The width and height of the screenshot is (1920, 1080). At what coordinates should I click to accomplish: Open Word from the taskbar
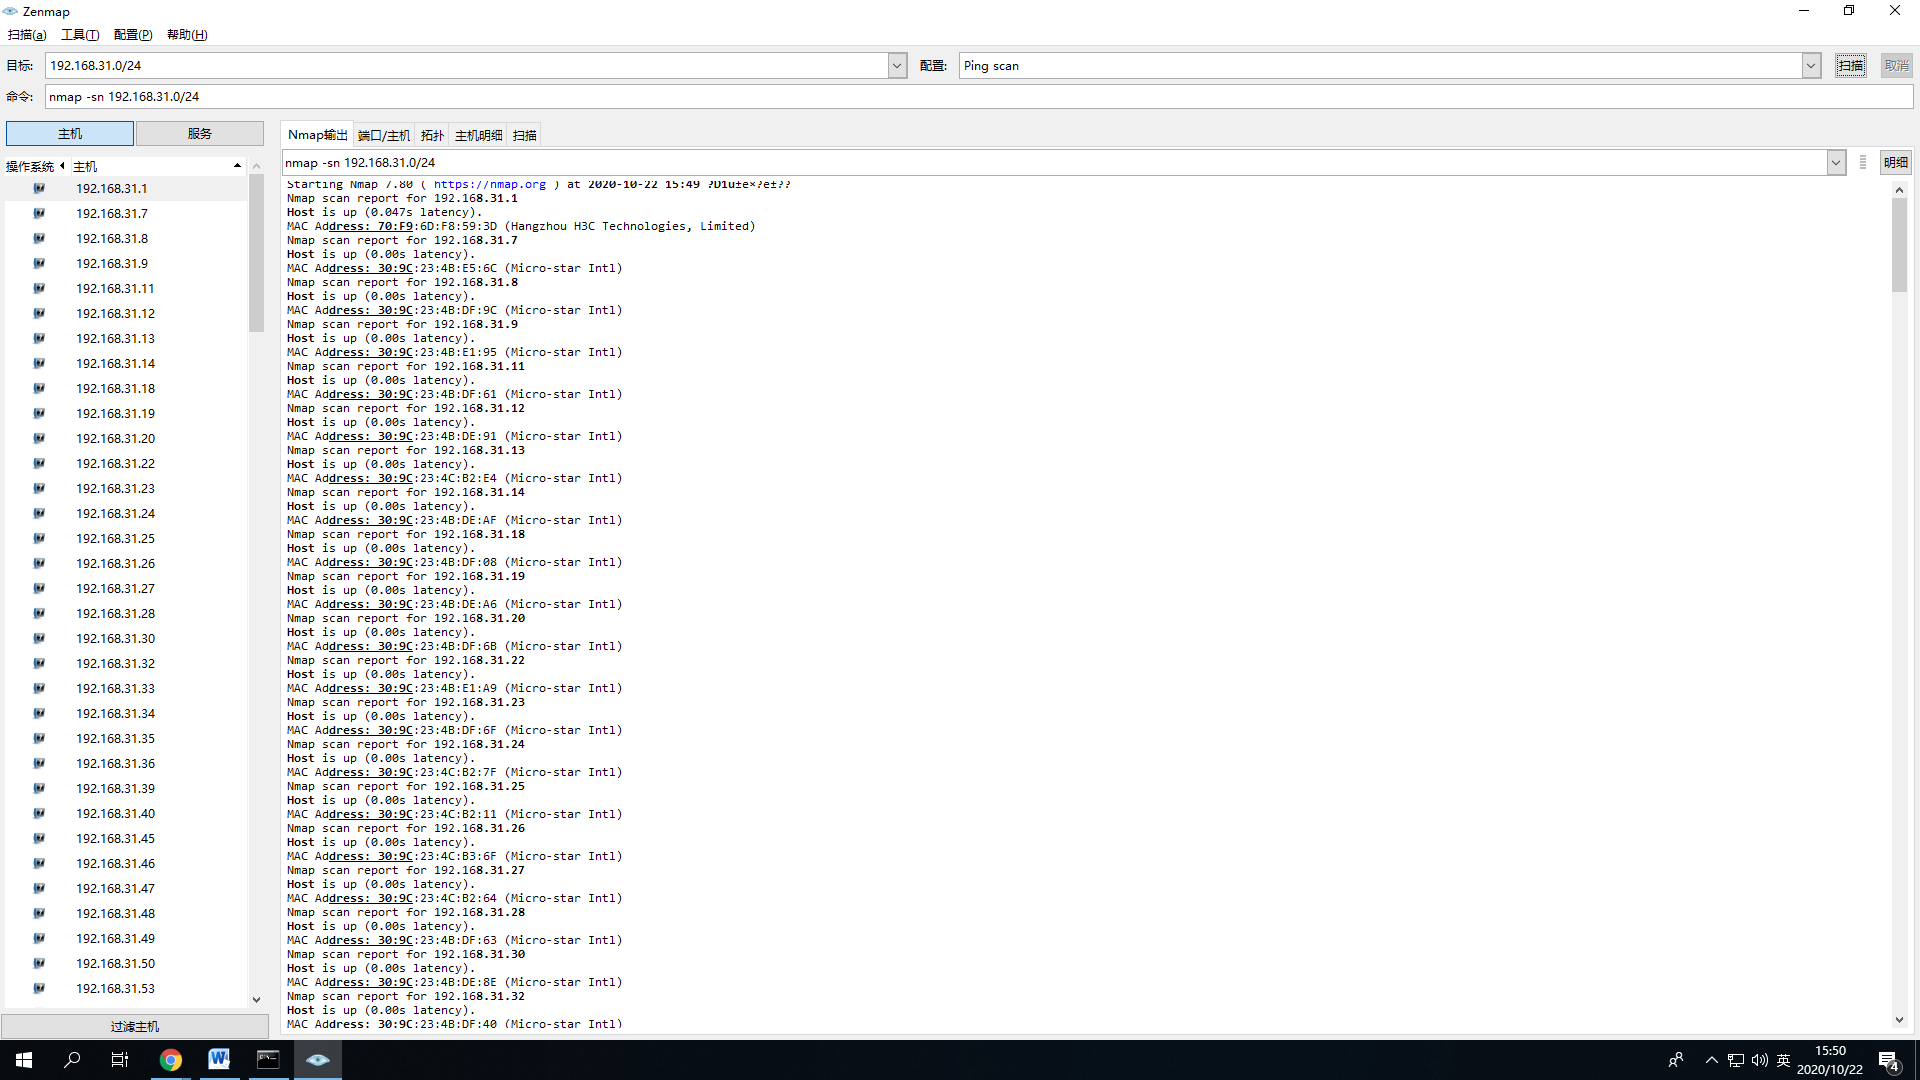coord(219,1060)
